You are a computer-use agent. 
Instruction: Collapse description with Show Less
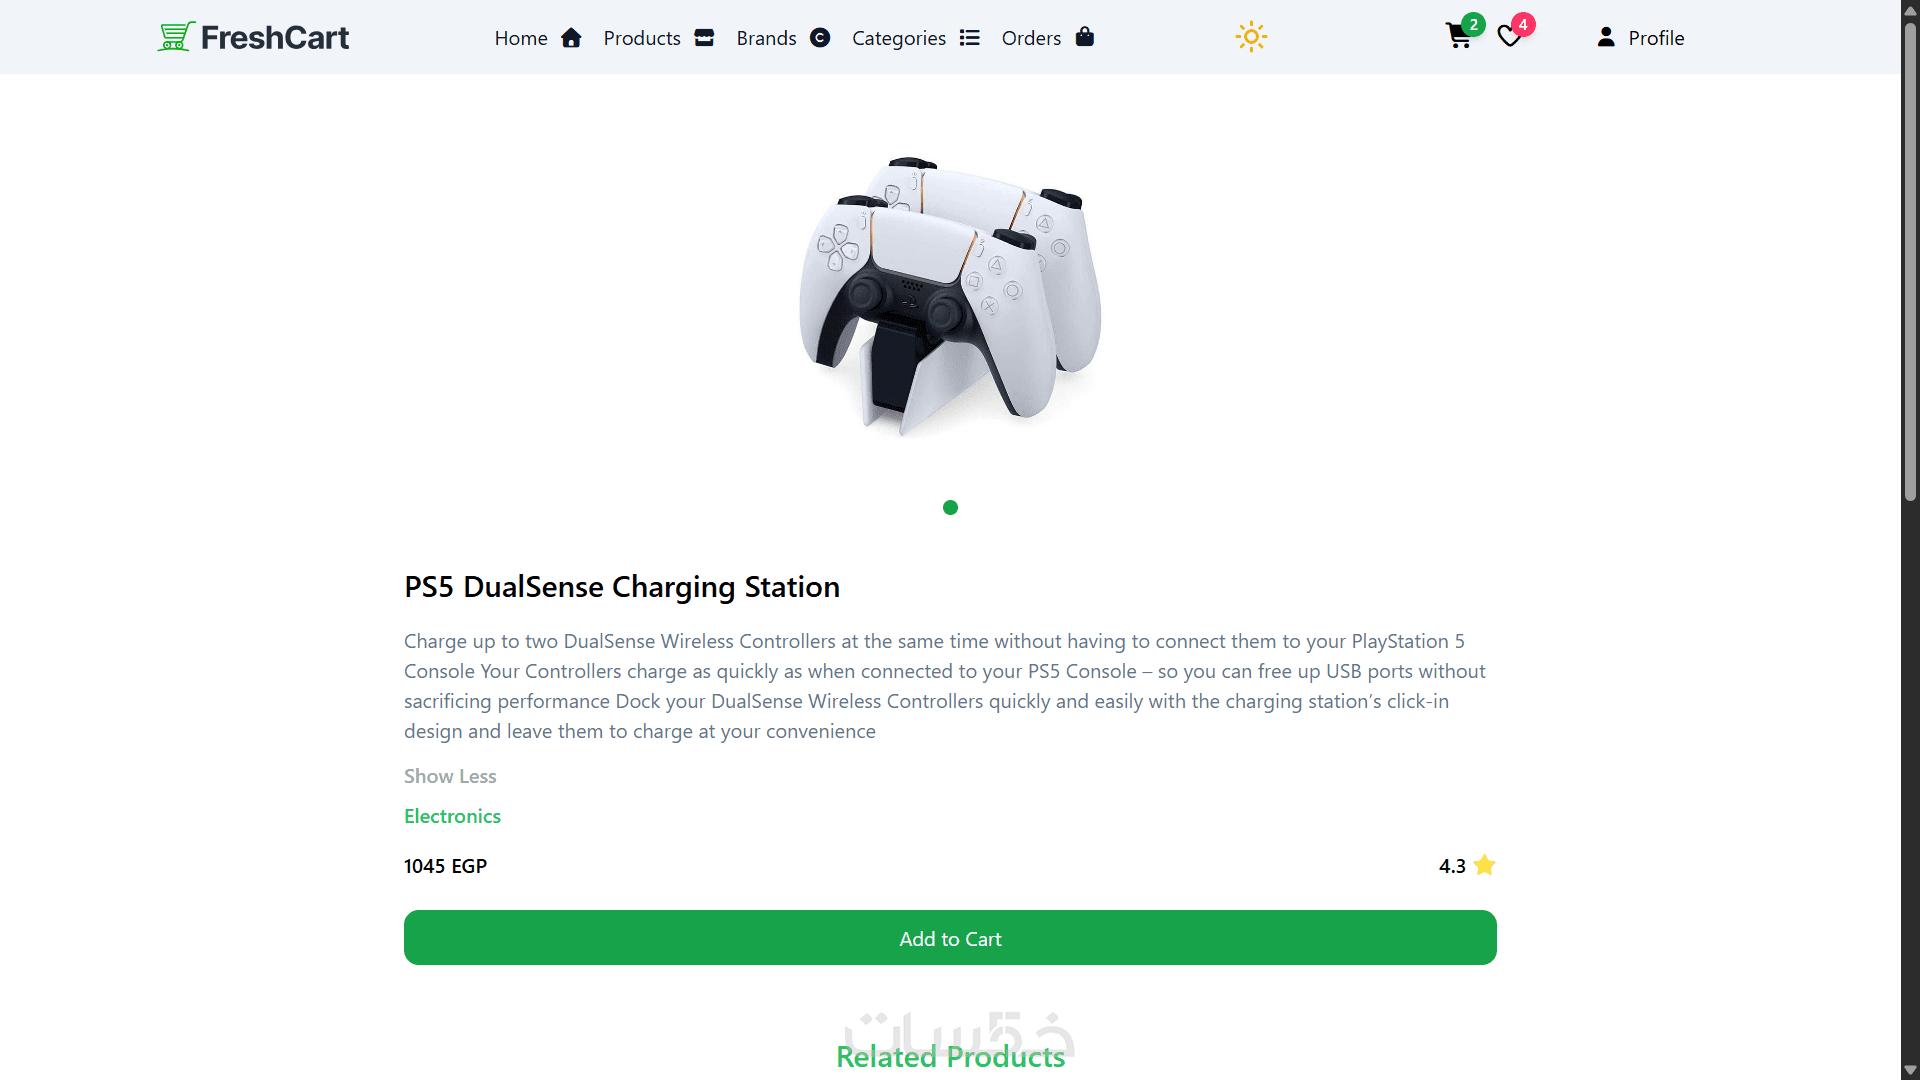point(450,776)
